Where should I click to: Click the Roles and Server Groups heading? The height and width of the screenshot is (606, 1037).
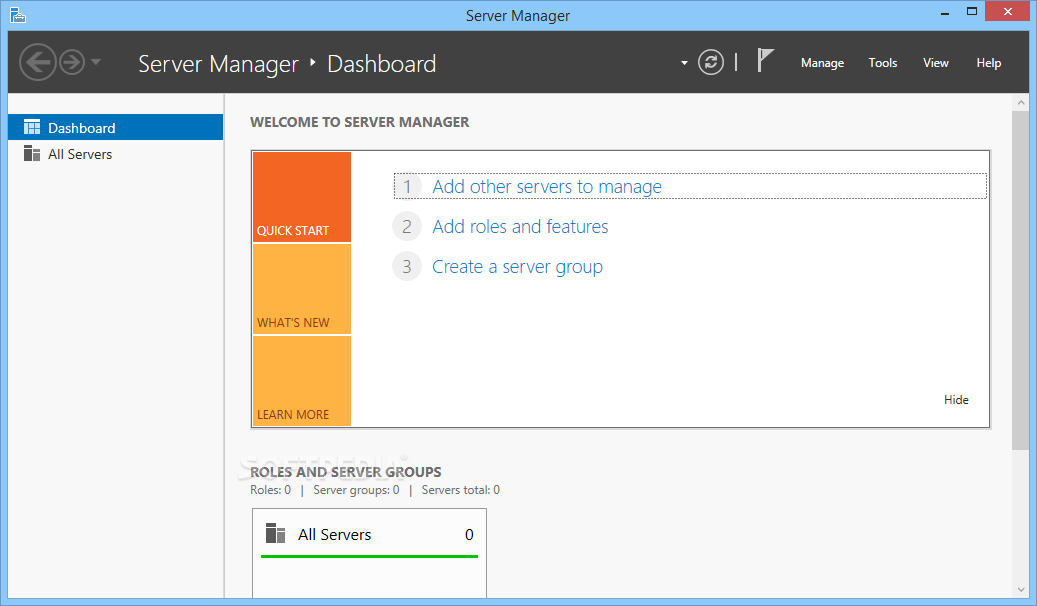pyautogui.click(x=346, y=472)
